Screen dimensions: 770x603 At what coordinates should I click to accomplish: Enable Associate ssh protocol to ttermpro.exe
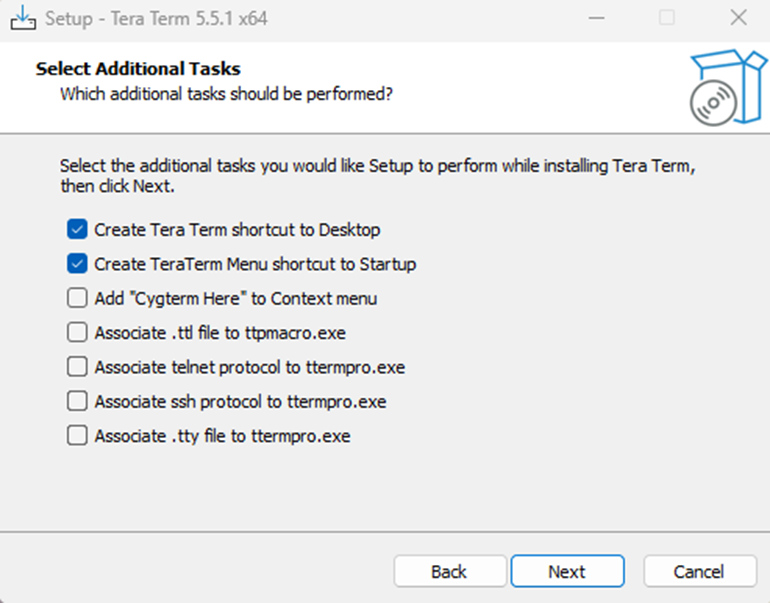tap(77, 402)
